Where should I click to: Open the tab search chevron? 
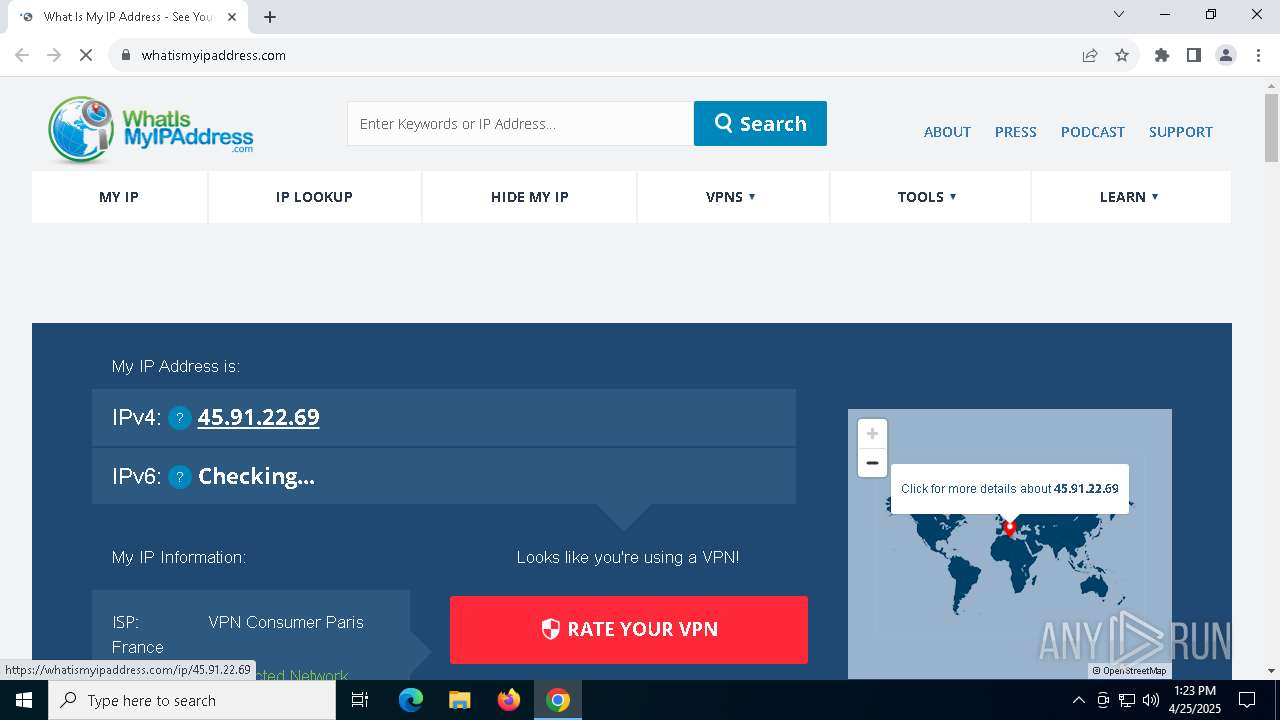click(x=1119, y=14)
